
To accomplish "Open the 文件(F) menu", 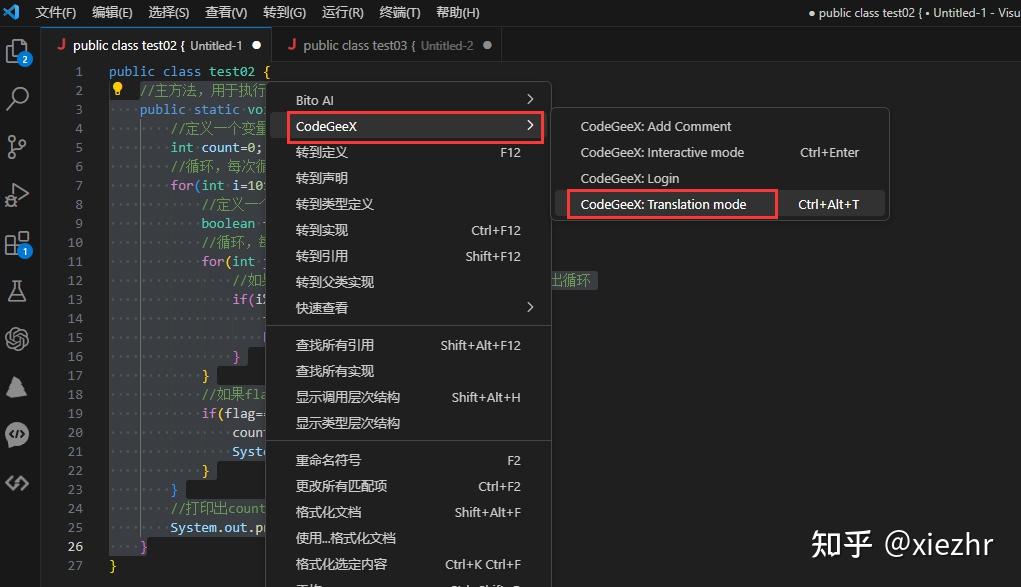I will click(55, 12).
